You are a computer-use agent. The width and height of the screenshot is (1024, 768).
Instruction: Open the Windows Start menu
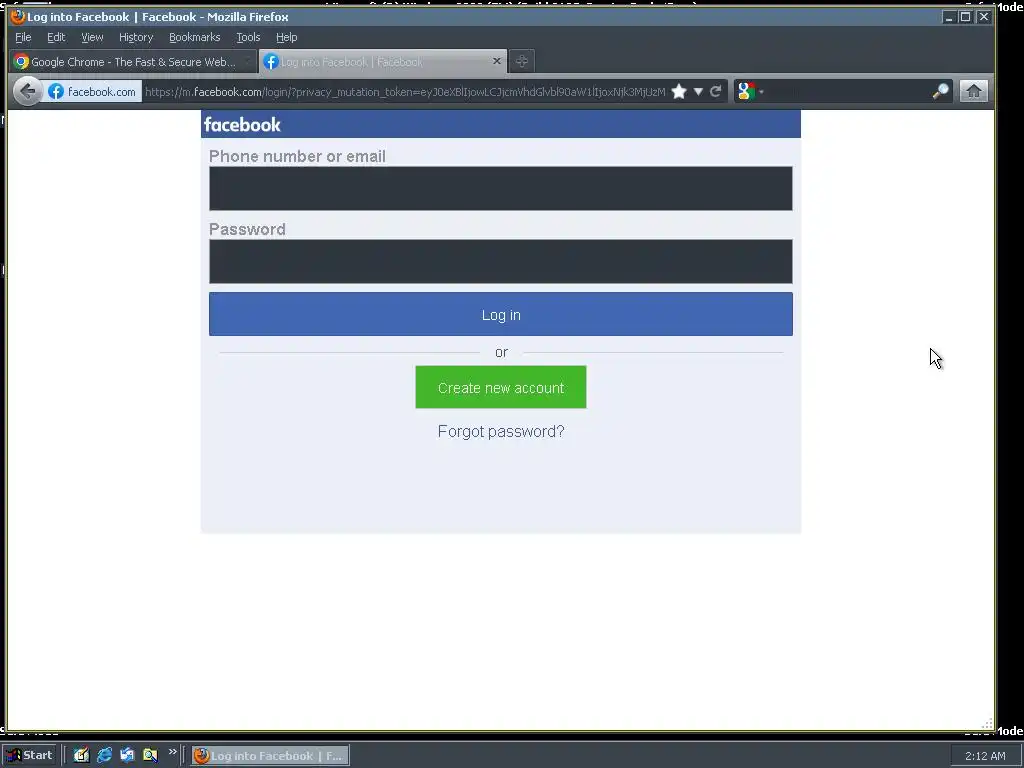(29, 756)
